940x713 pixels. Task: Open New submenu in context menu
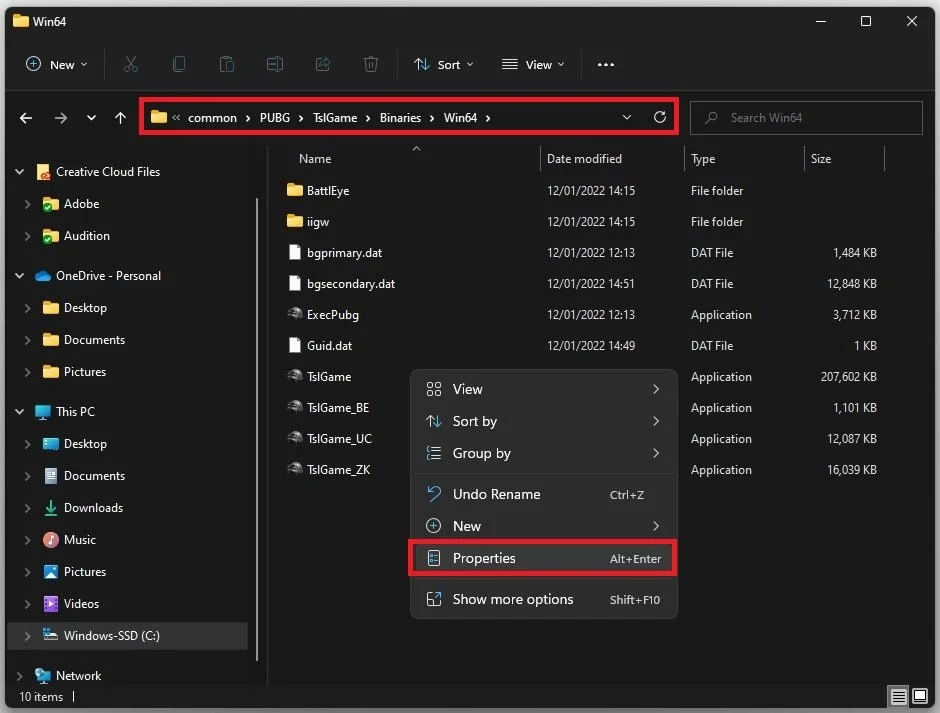543,527
